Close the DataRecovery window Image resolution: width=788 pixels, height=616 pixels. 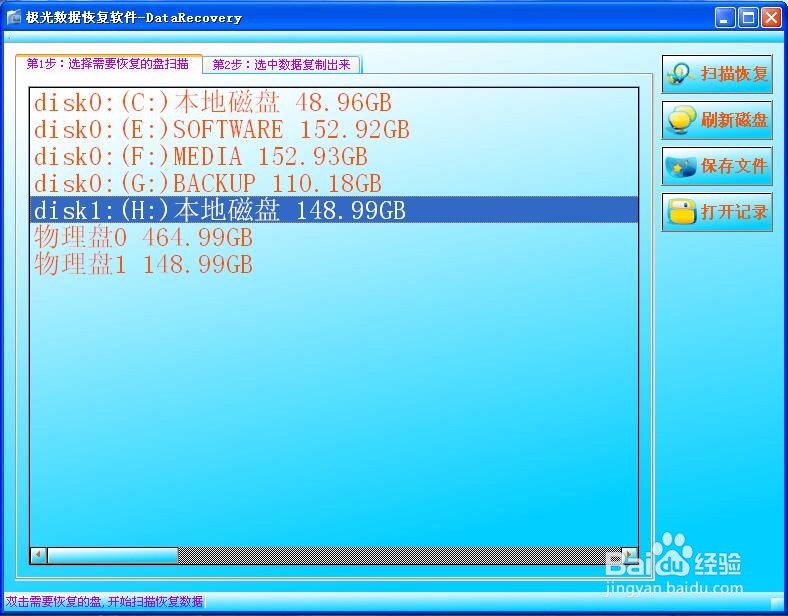[x=771, y=18]
